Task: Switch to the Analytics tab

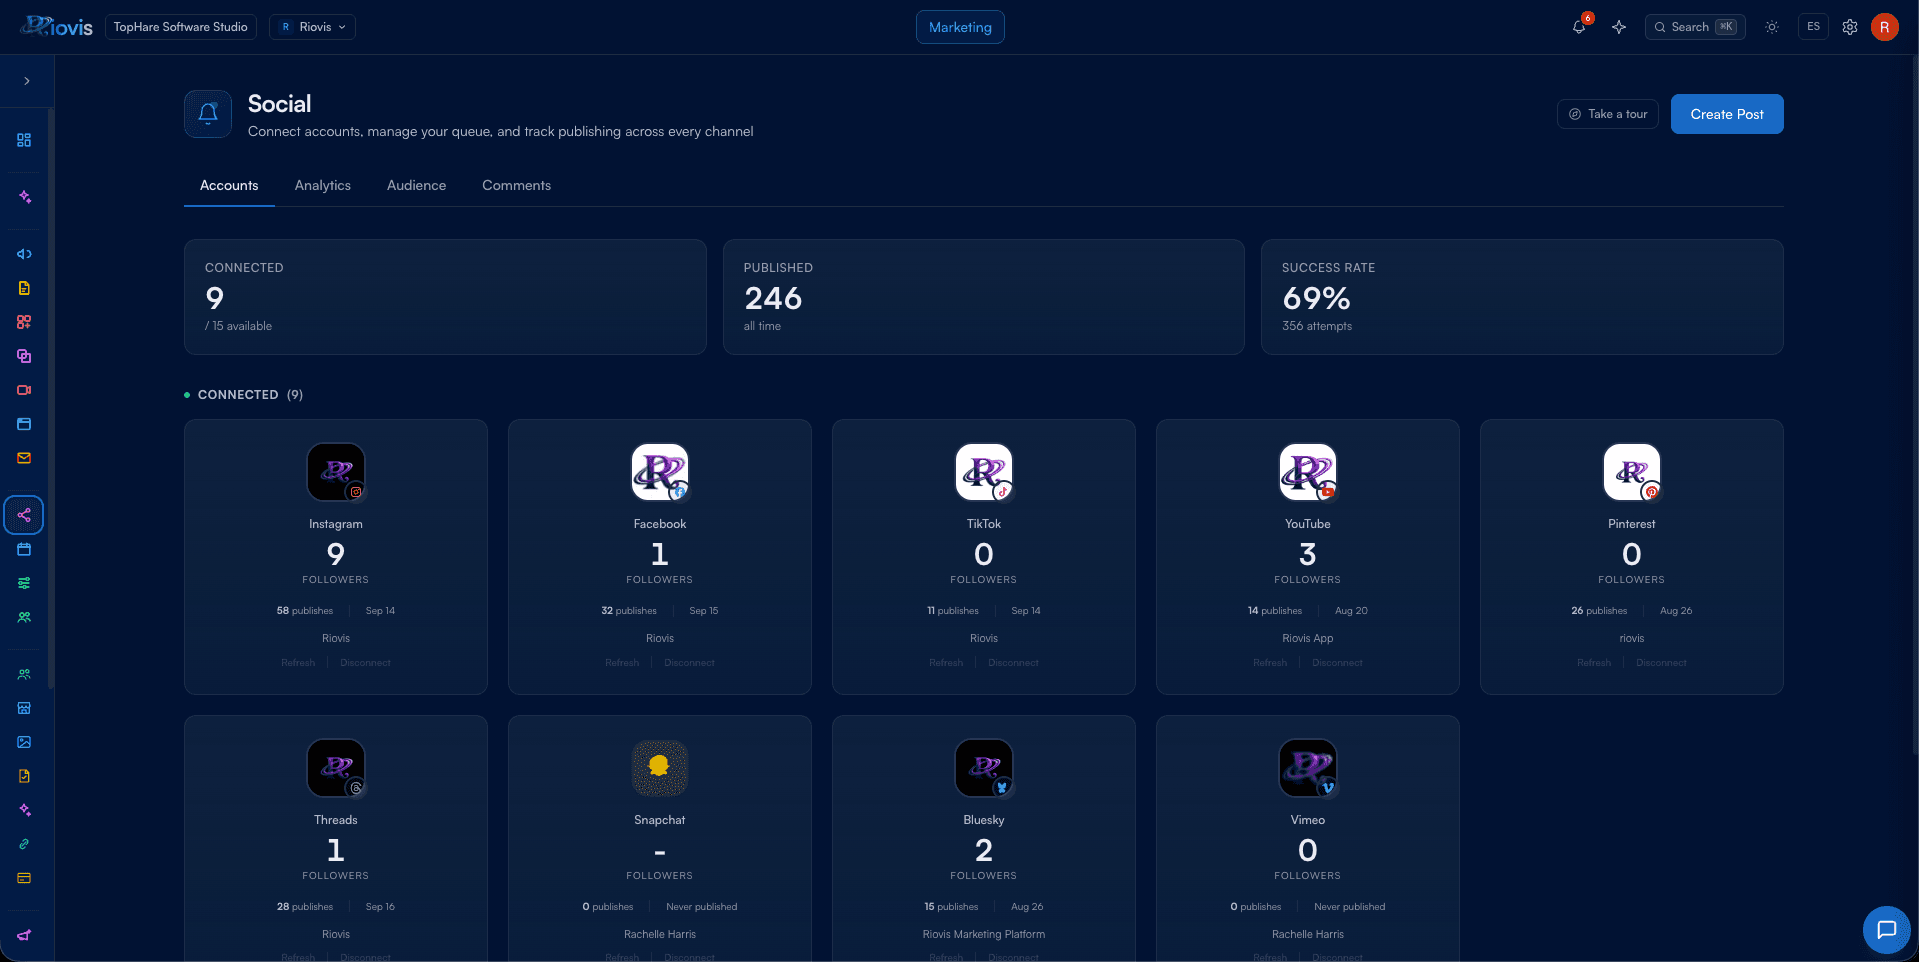Action: coord(323,185)
